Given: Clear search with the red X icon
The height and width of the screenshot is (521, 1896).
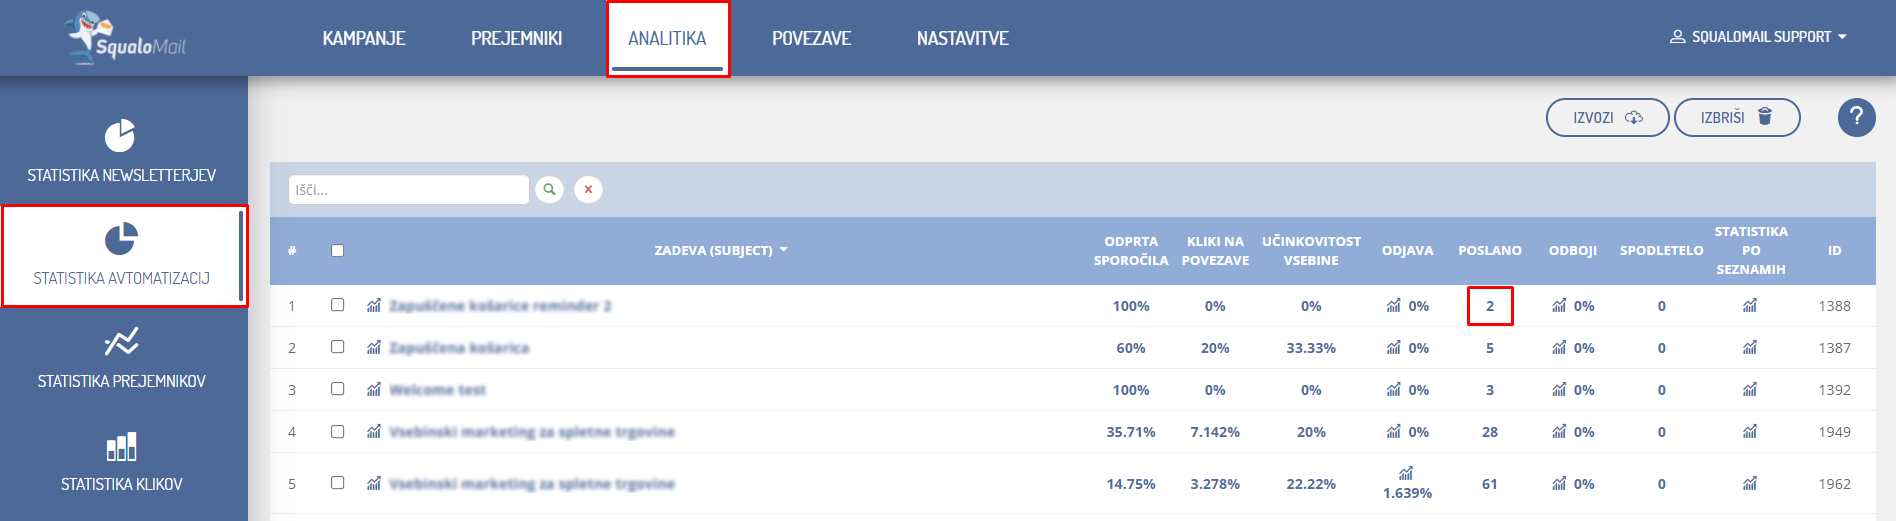Looking at the screenshot, I should 588,189.
